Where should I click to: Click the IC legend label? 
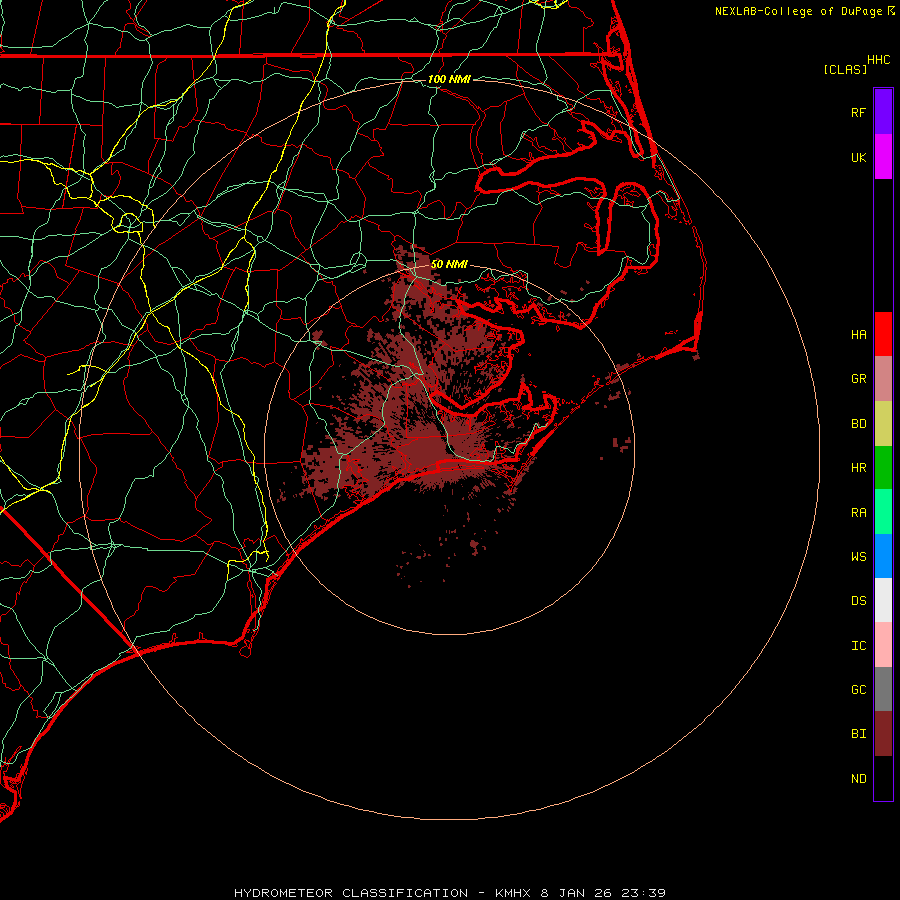[x=858, y=646]
